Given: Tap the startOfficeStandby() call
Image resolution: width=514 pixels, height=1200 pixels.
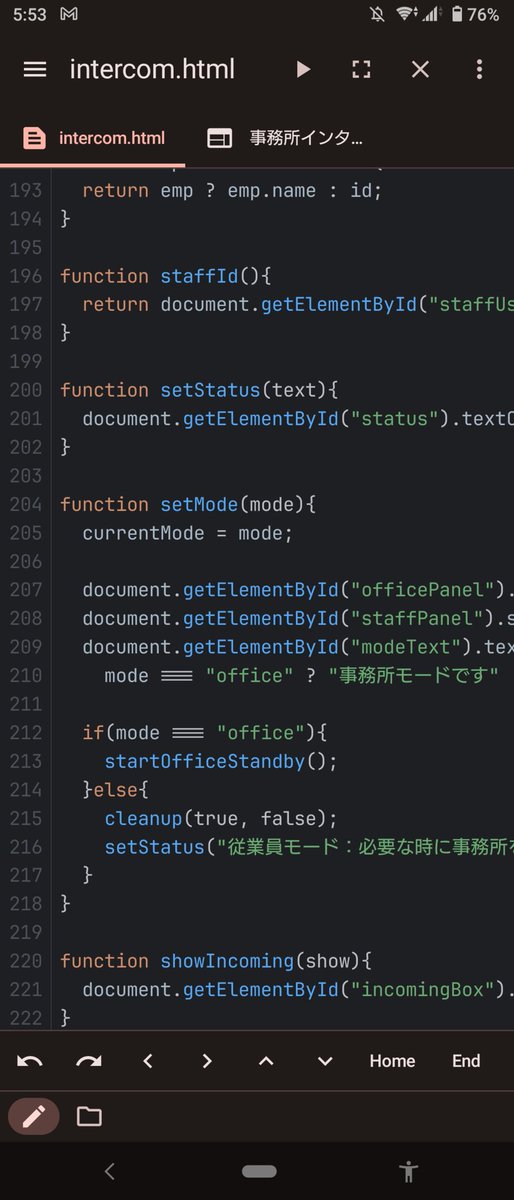Looking at the screenshot, I should coord(221,761).
